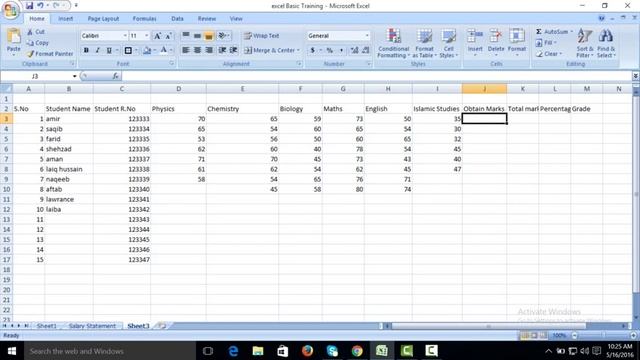Open number format dropdown
The width and height of the screenshot is (640, 360).
[367, 36]
